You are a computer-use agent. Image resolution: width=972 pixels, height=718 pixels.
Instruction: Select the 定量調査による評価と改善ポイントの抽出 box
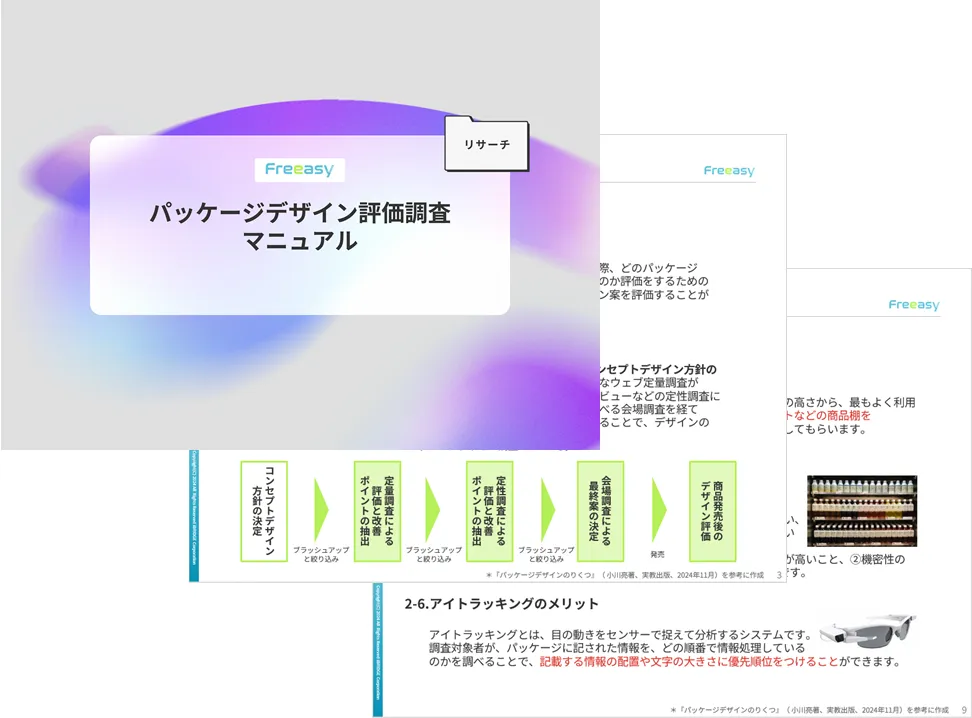point(377,511)
